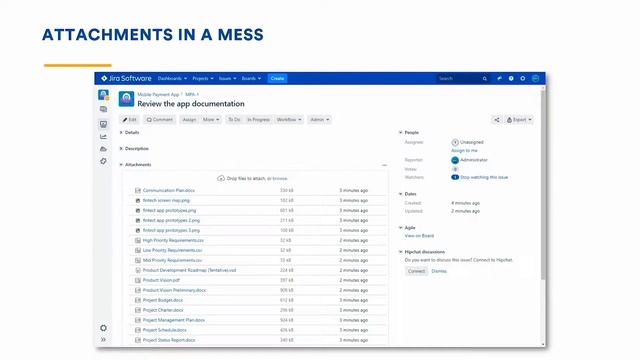Click the In Progress status button

point(258,120)
